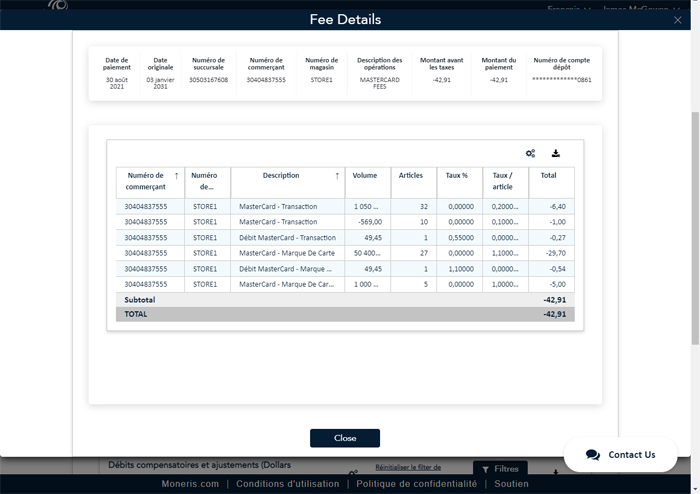Click the TOTAL row label
The image size is (700, 494).
(136, 314)
